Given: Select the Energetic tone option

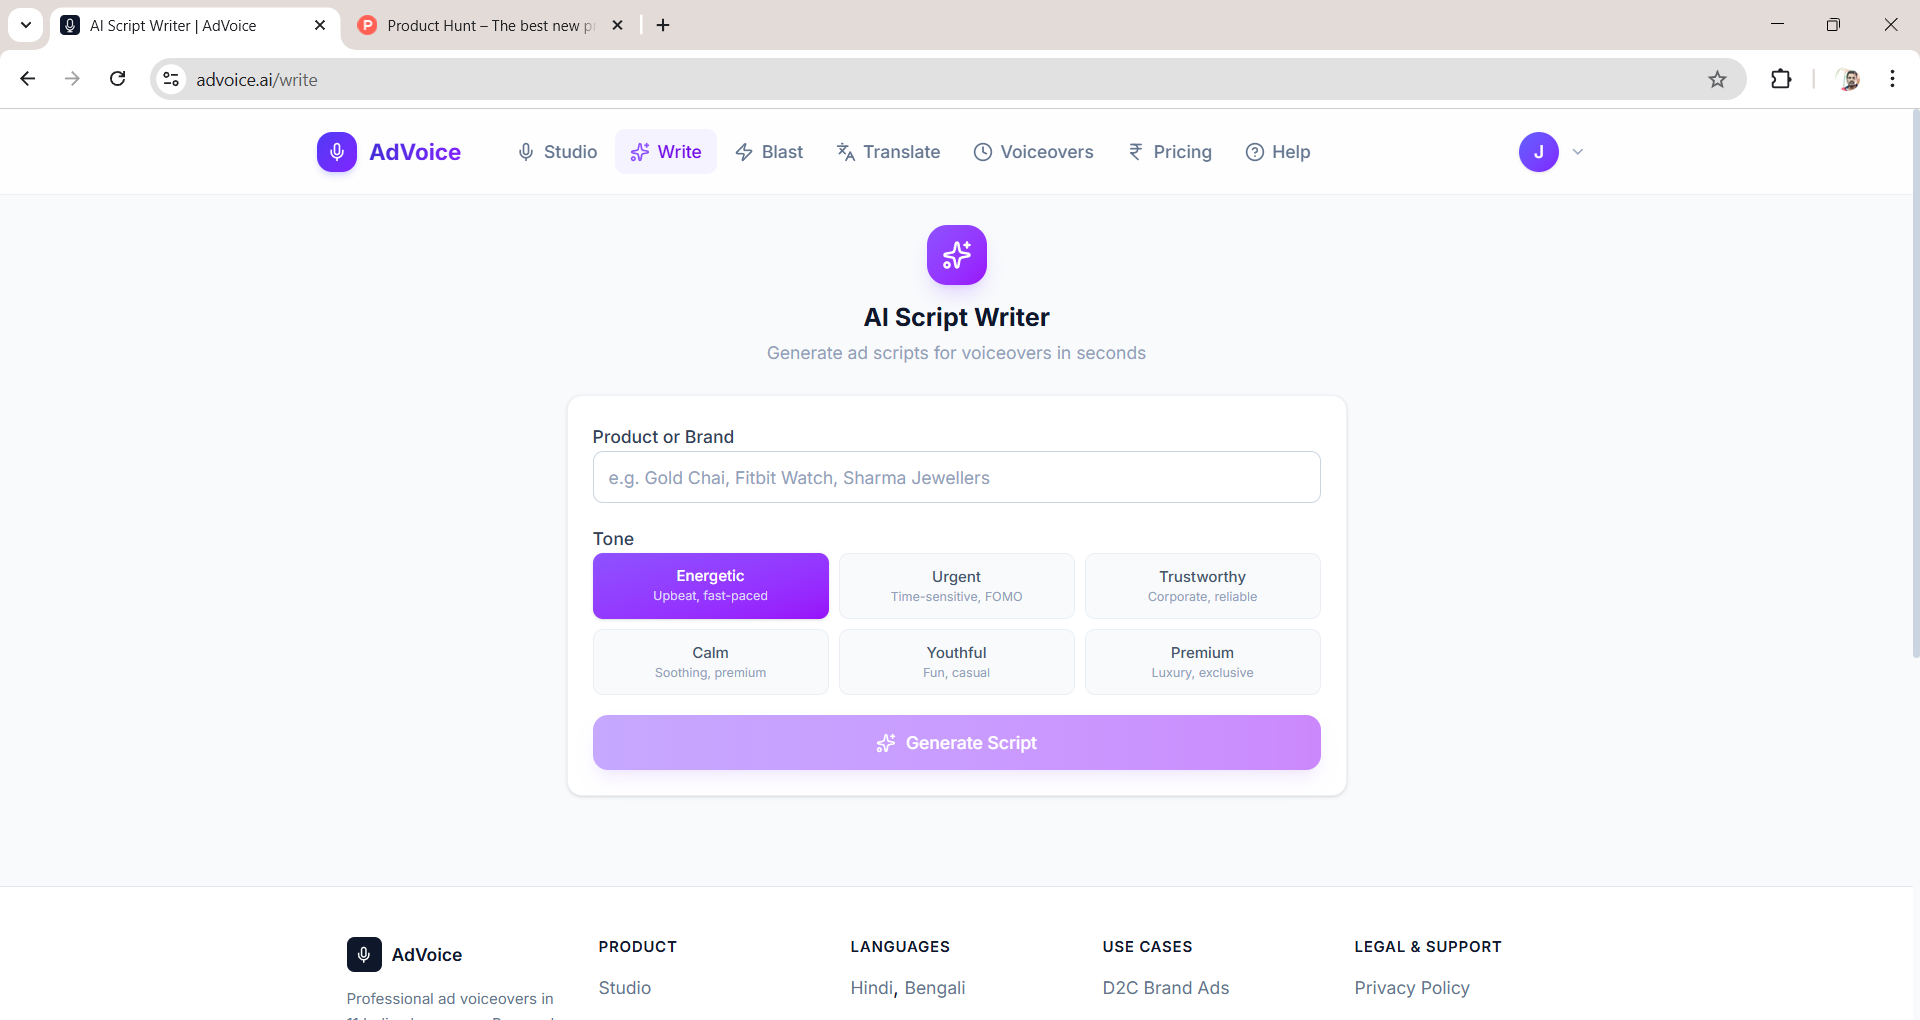Looking at the screenshot, I should pyautogui.click(x=711, y=586).
